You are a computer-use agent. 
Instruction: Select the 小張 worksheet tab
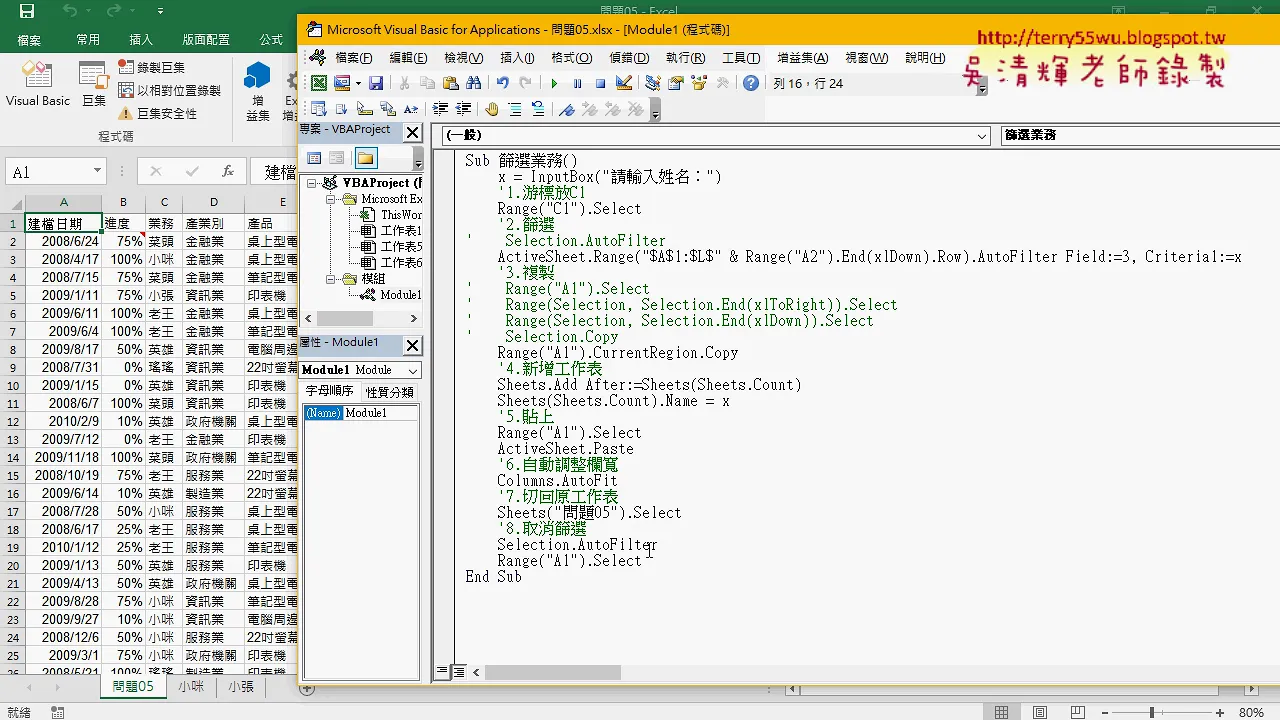[241, 687]
